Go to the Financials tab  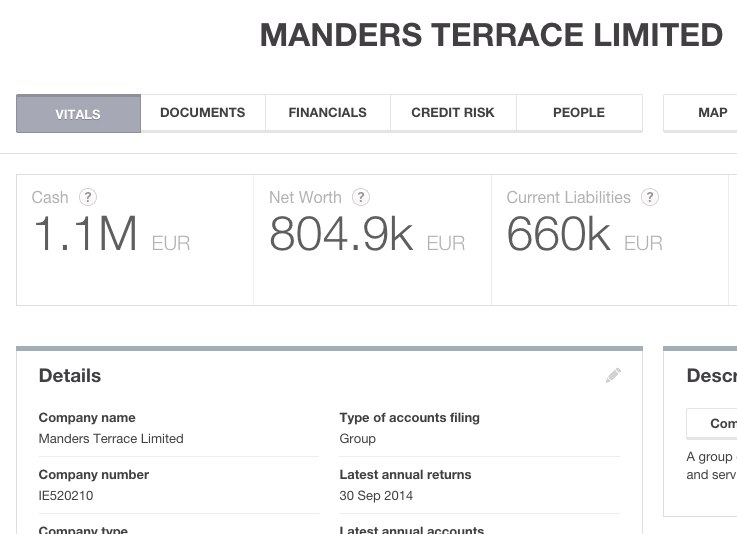coord(328,113)
